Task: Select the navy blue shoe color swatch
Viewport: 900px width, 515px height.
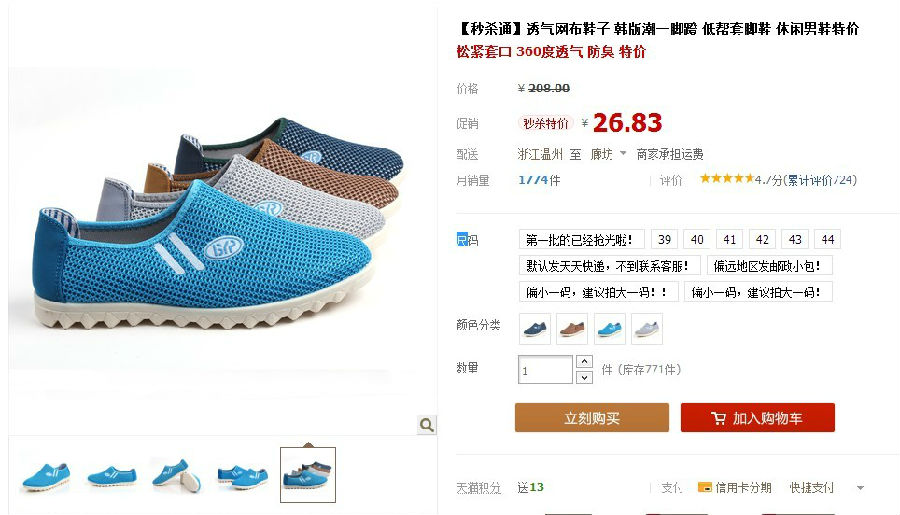Action: point(535,329)
